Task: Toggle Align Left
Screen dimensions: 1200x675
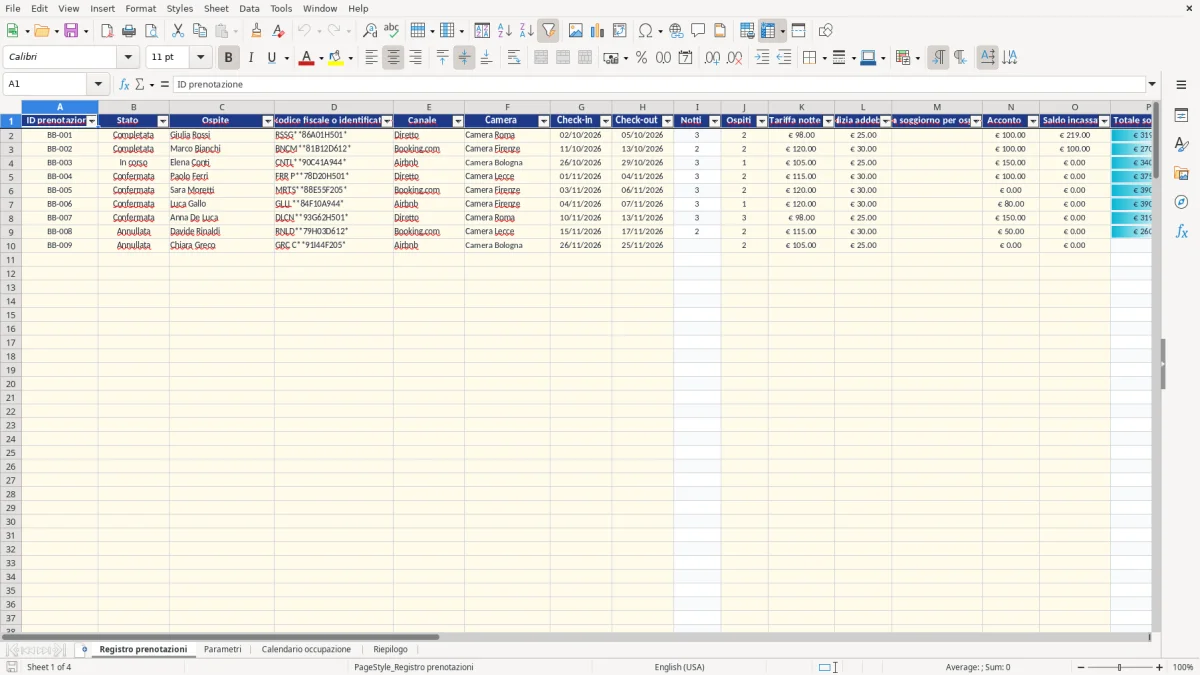Action: coord(371,58)
